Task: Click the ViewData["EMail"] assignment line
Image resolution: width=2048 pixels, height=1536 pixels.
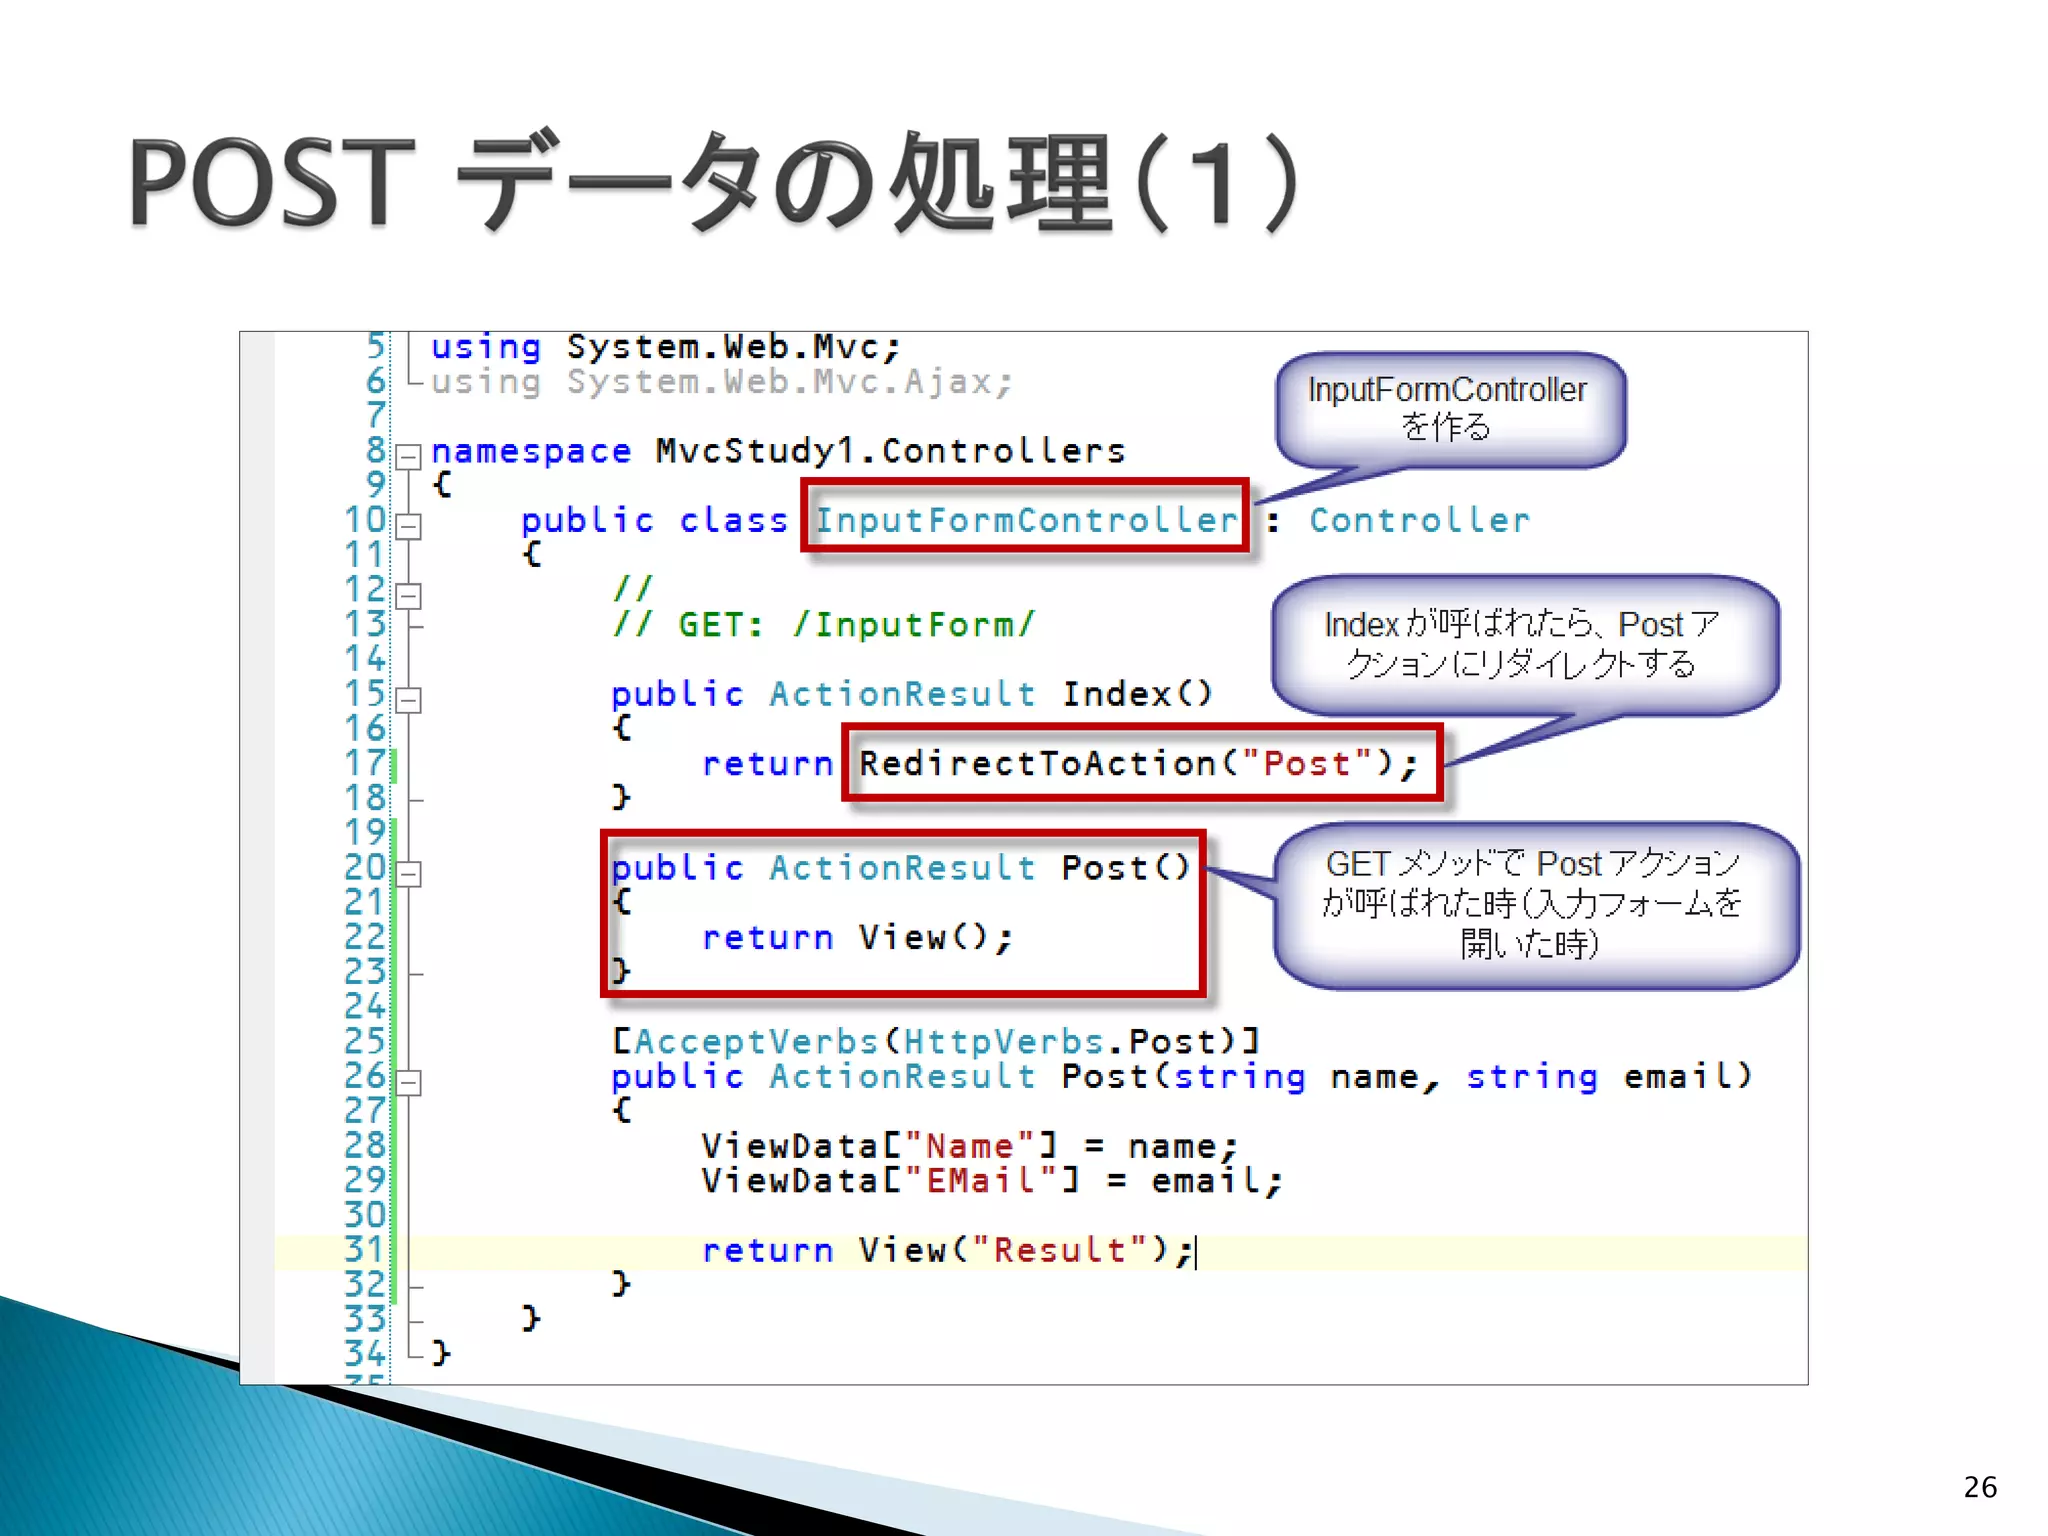Action: [990, 1181]
